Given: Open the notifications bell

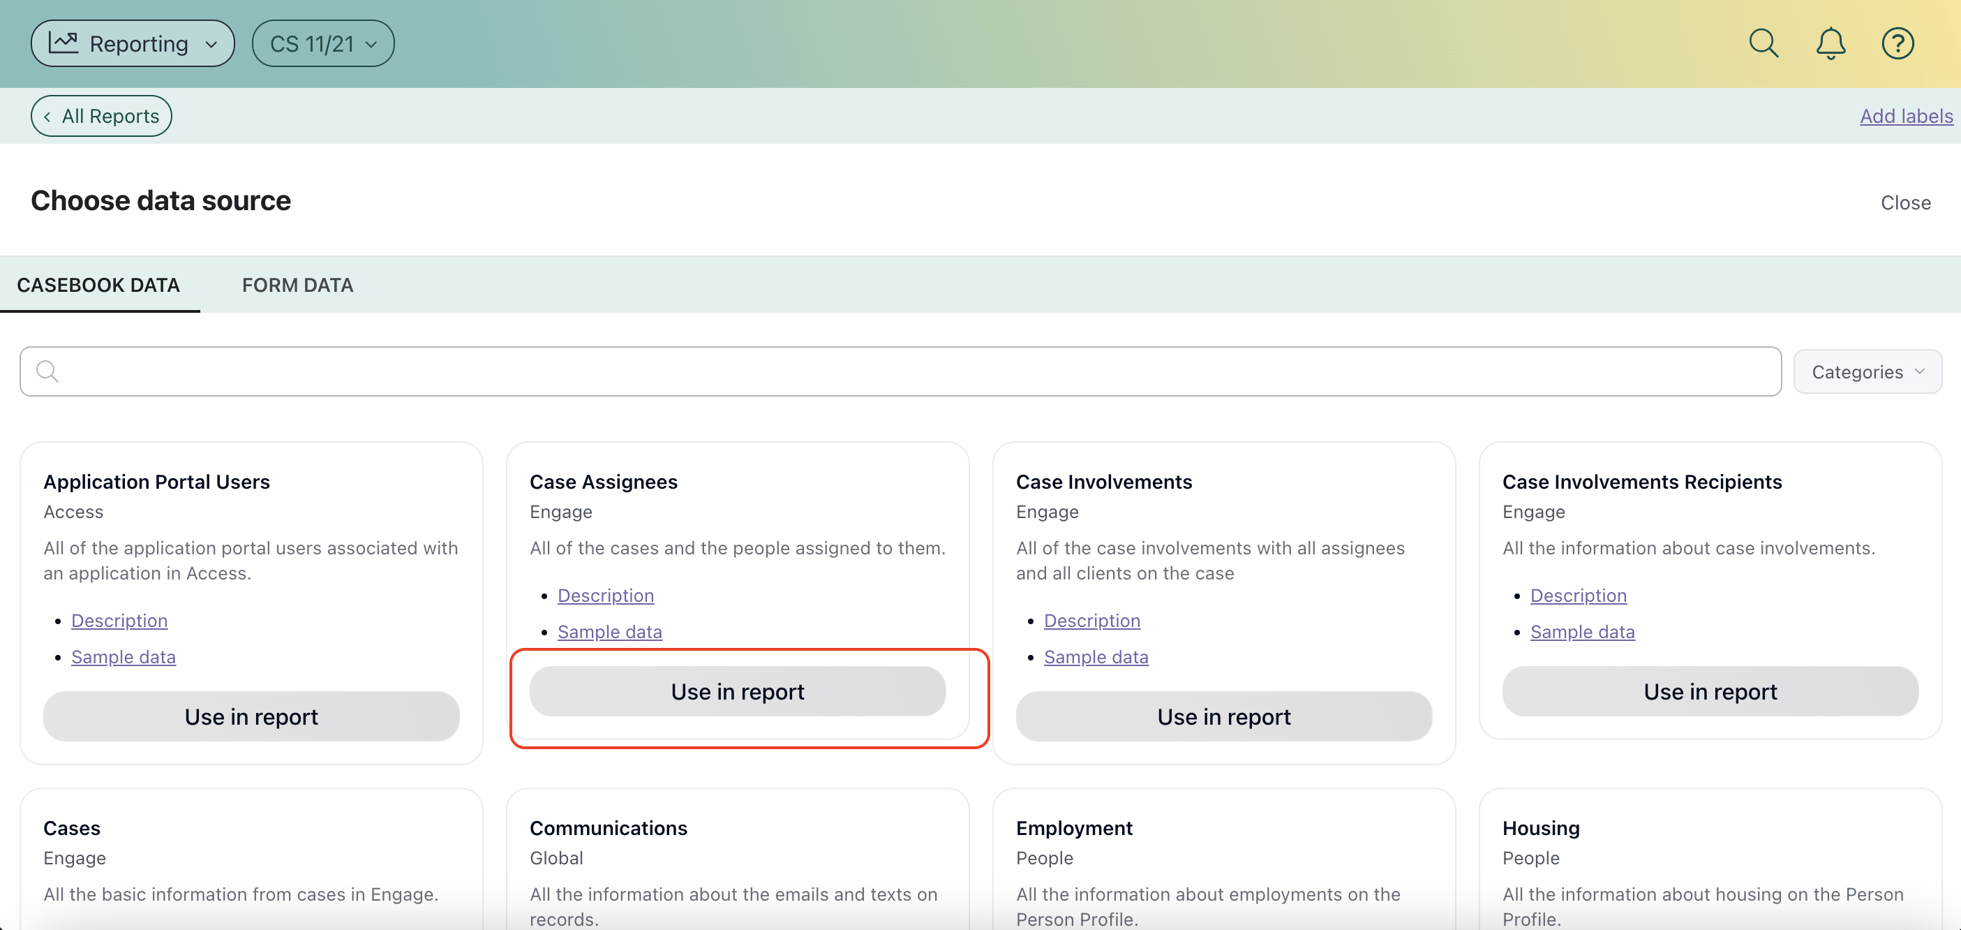Looking at the screenshot, I should 1830,43.
